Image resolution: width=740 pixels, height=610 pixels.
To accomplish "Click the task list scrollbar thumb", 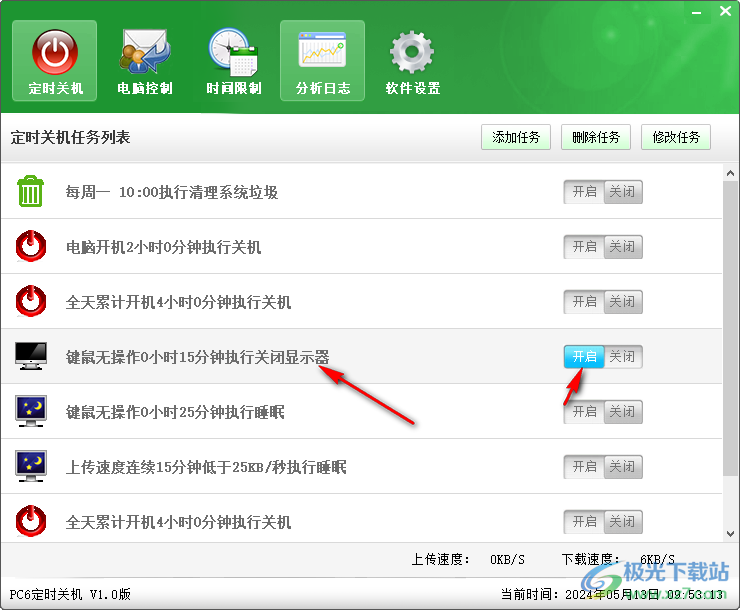I will [x=731, y=328].
